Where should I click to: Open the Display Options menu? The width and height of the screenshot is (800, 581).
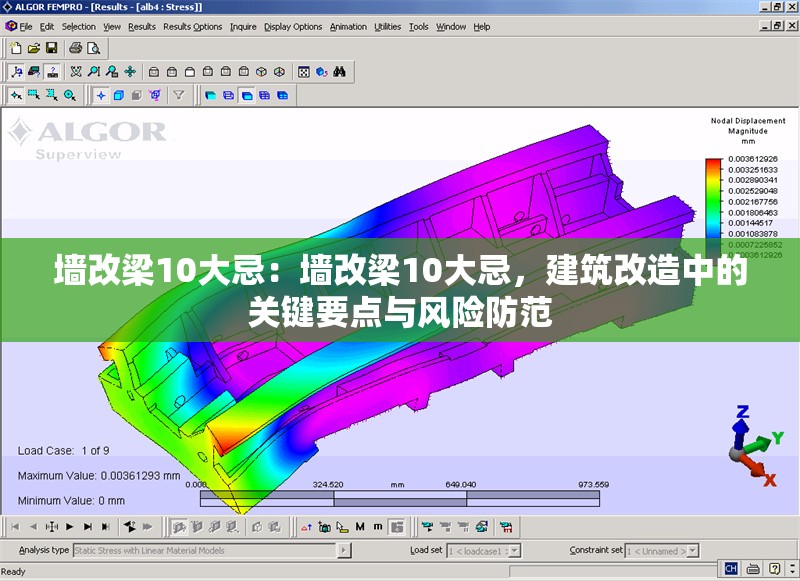coord(293,27)
